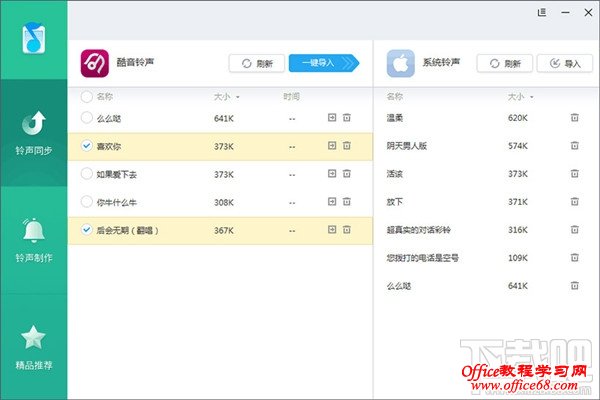
Task: Click the 名称 header in 系统铃声
Action: pos(395,96)
